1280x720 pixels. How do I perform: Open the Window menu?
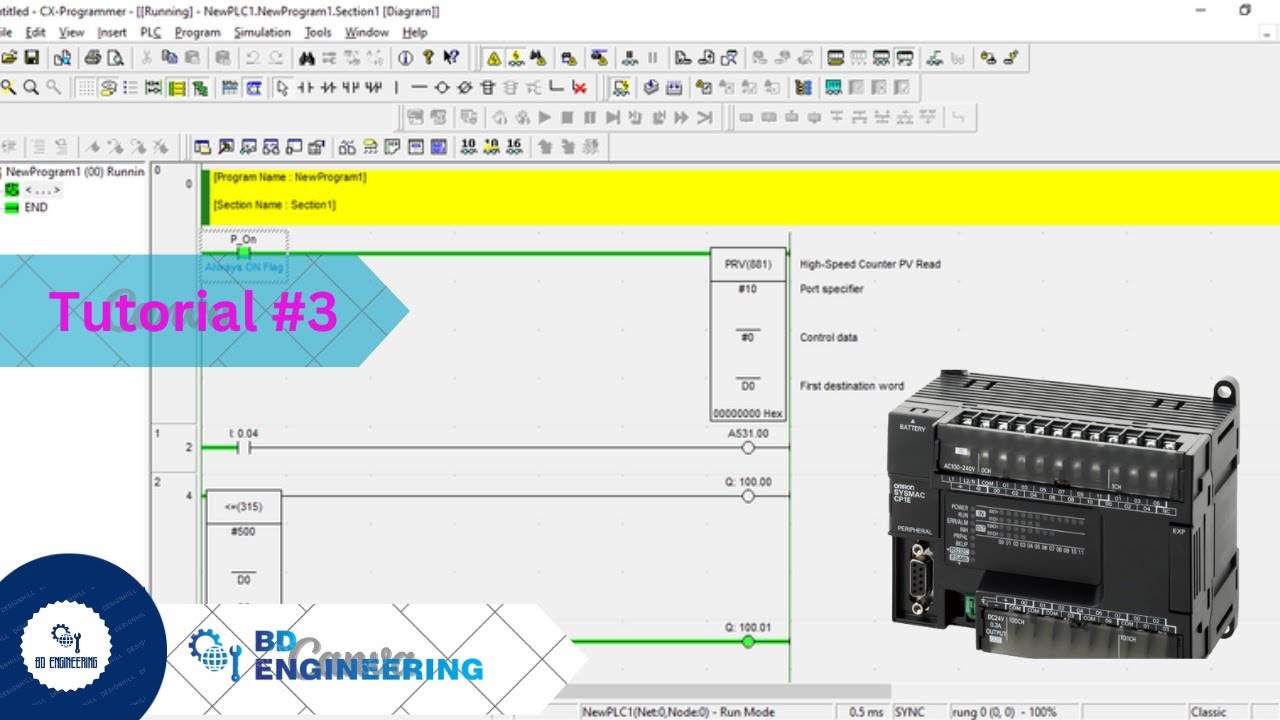tap(367, 32)
